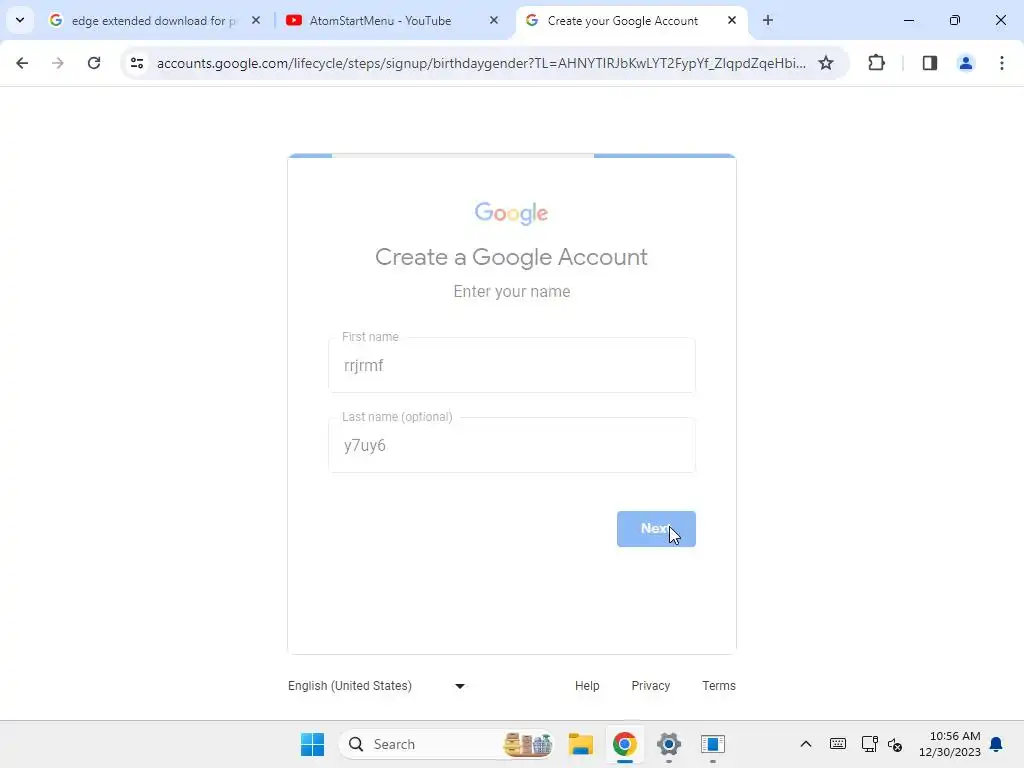The height and width of the screenshot is (768, 1024).
Task: Open the Settings gear in the taskbar
Action: click(669, 744)
